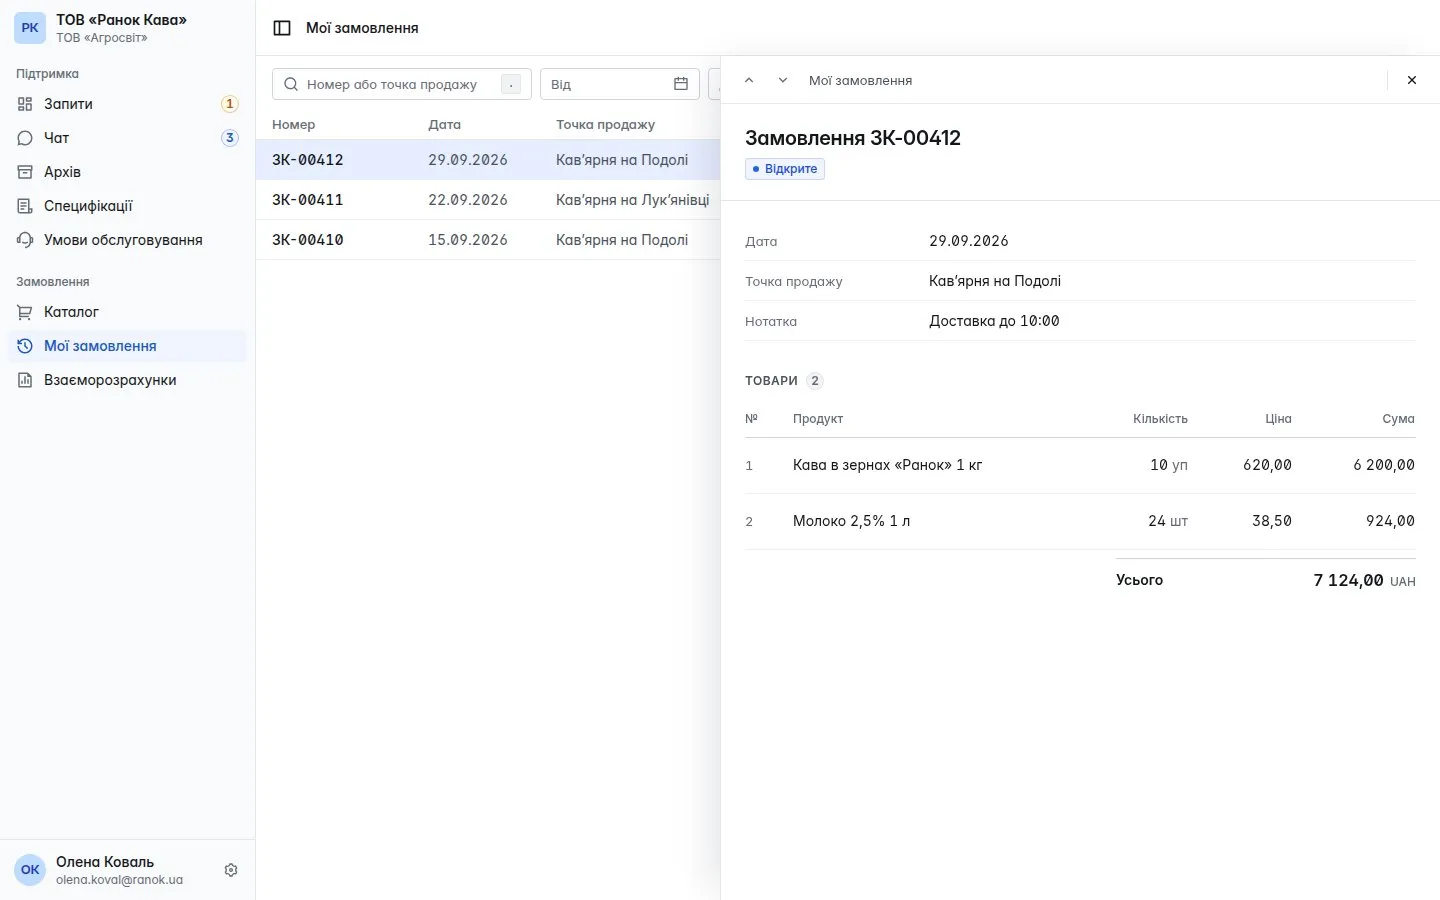Open Каталог in the sidebar
The image size is (1440, 900).
(128, 312)
